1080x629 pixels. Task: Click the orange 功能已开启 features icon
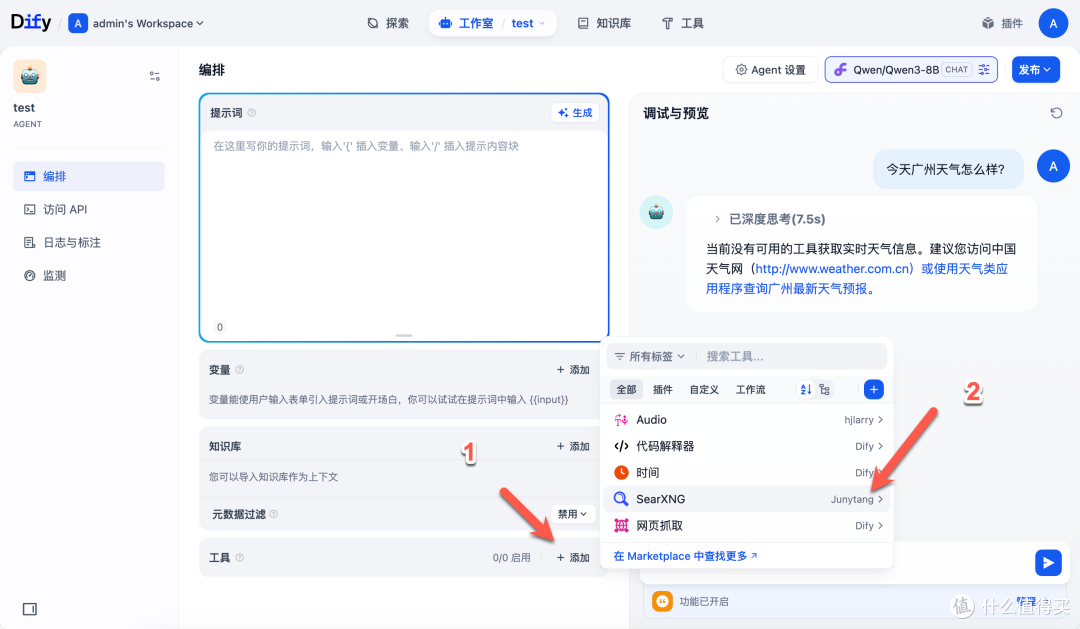(662, 601)
